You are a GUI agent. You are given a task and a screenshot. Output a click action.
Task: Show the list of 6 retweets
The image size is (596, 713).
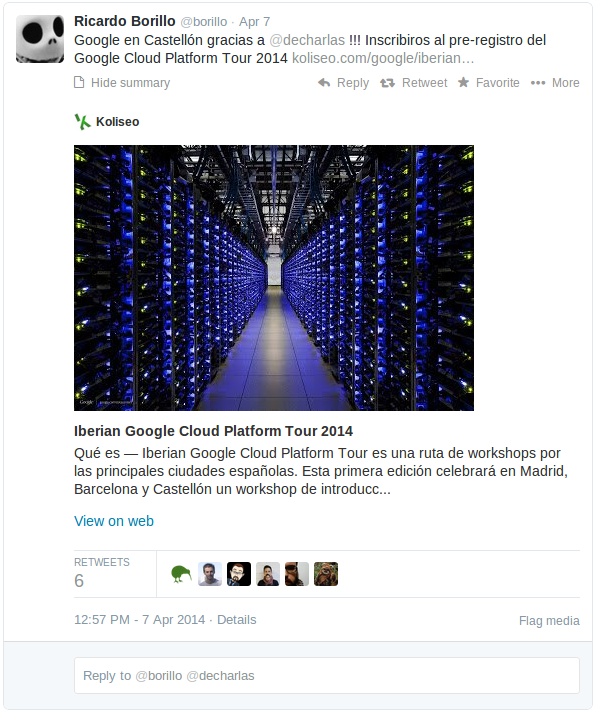click(102, 574)
